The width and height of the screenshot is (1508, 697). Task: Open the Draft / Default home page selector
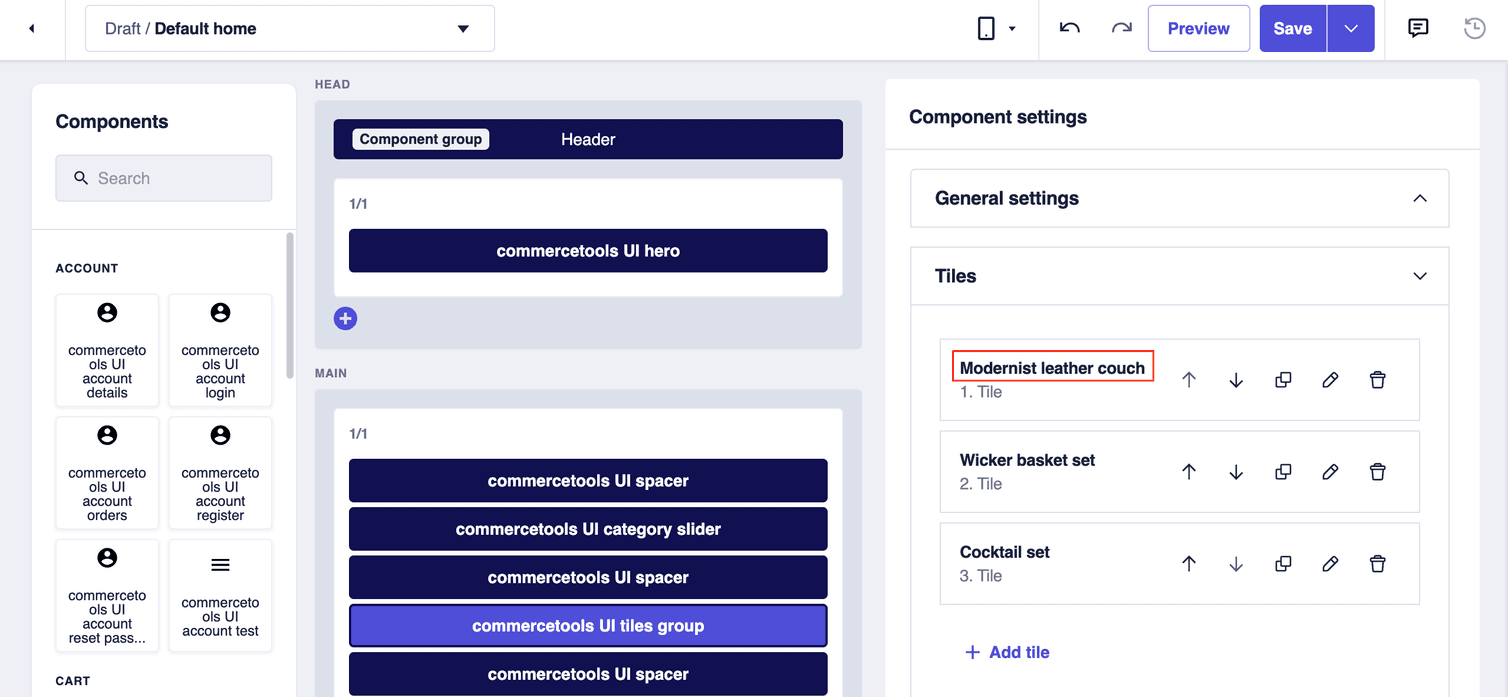coord(289,28)
